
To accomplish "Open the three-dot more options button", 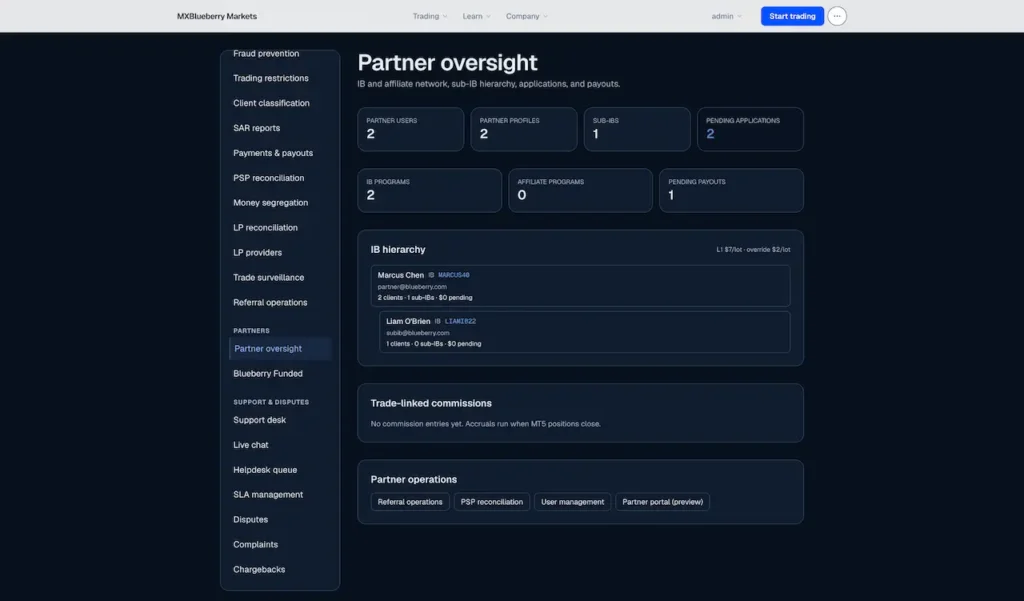I will pos(837,16).
